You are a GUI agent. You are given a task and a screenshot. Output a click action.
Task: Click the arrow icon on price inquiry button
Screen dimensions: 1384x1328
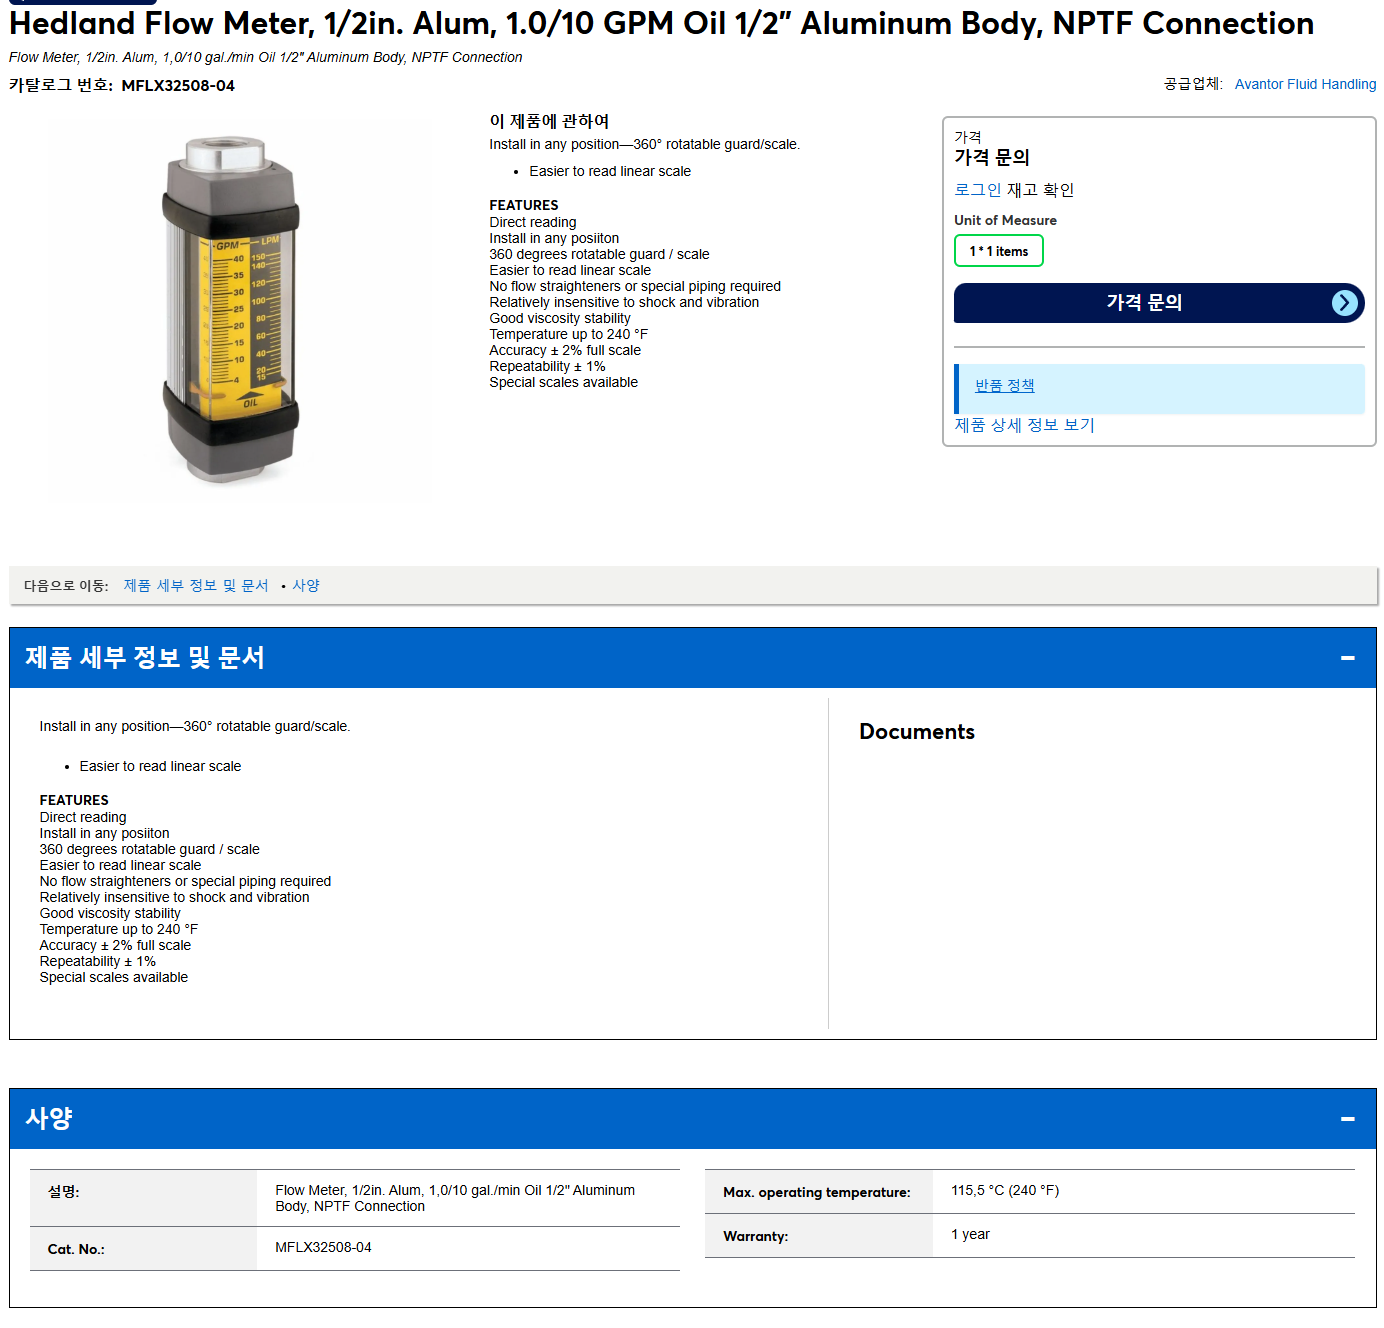[1345, 303]
